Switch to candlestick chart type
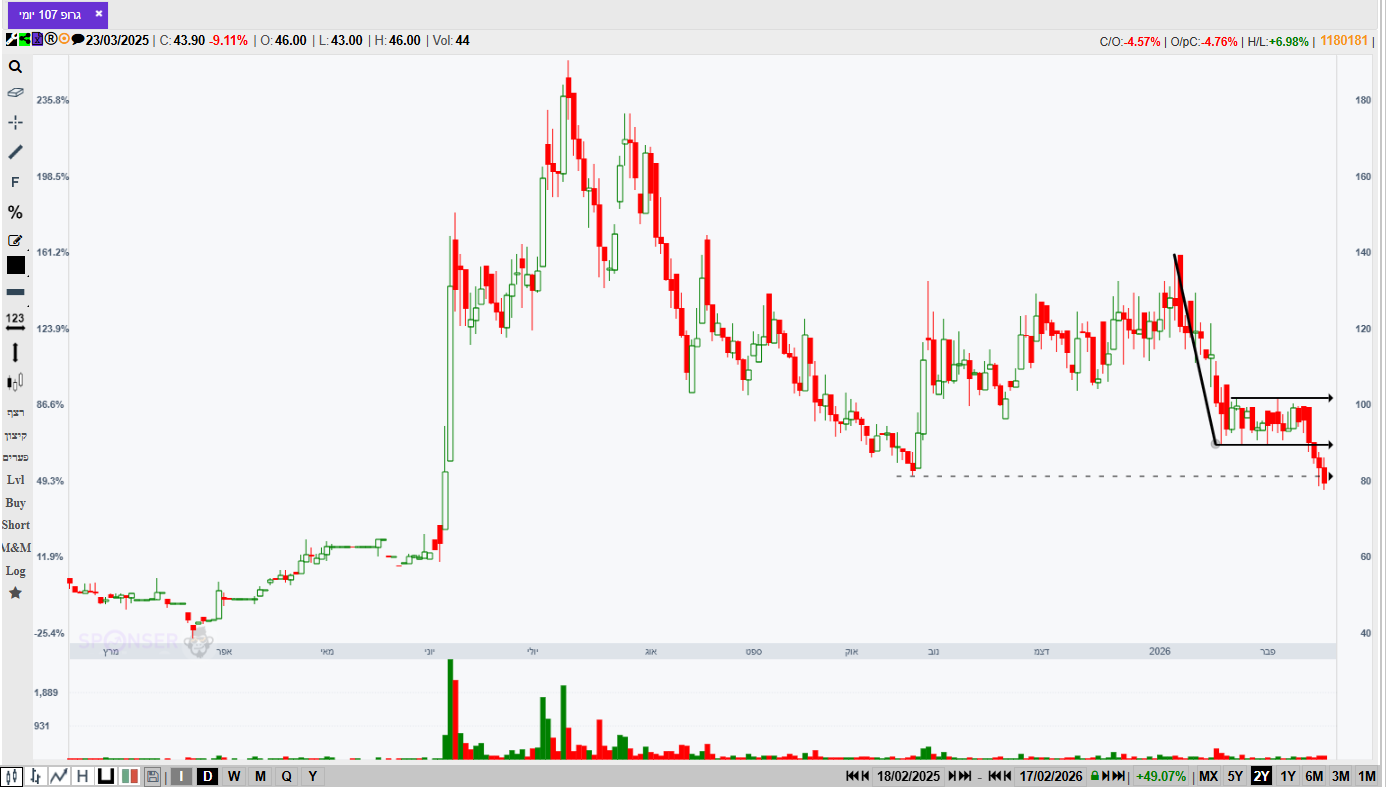 pos(13,776)
